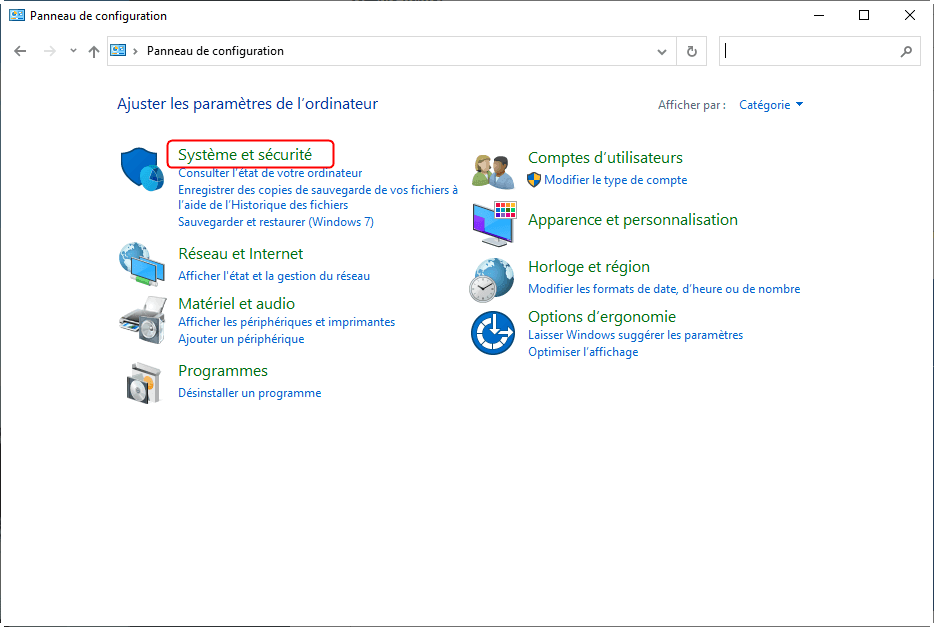The image size is (934, 627).
Task: Open recent locations dropdown arrow
Action: pyautogui.click(x=73, y=51)
